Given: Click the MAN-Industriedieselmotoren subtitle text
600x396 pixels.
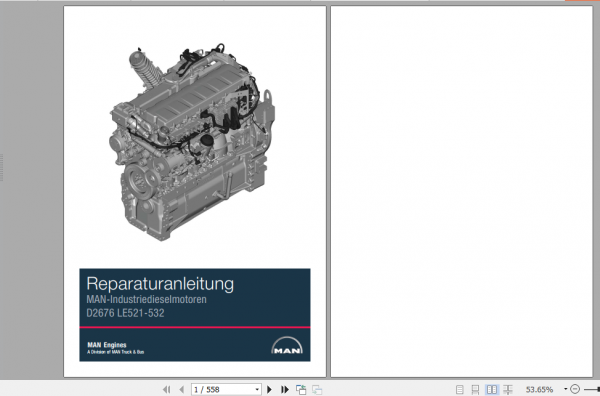Looking at the screenshot, I should 147,299.
